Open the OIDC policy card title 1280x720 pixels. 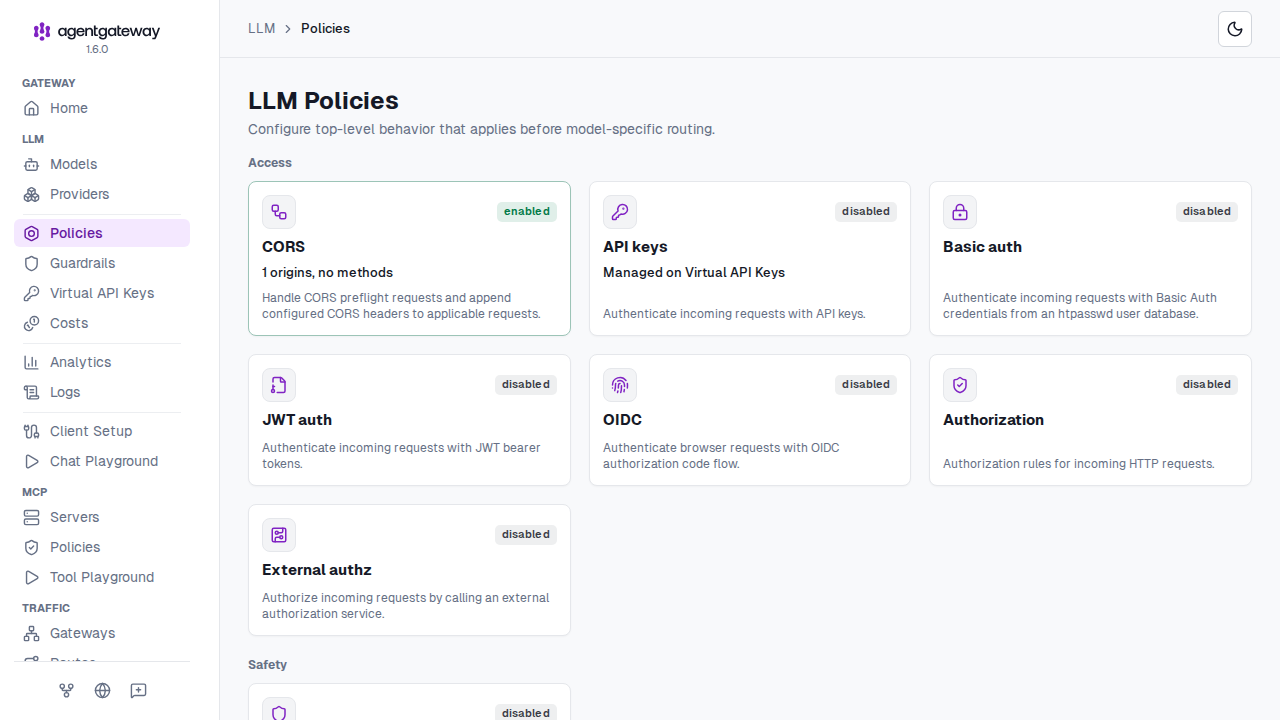622,420
